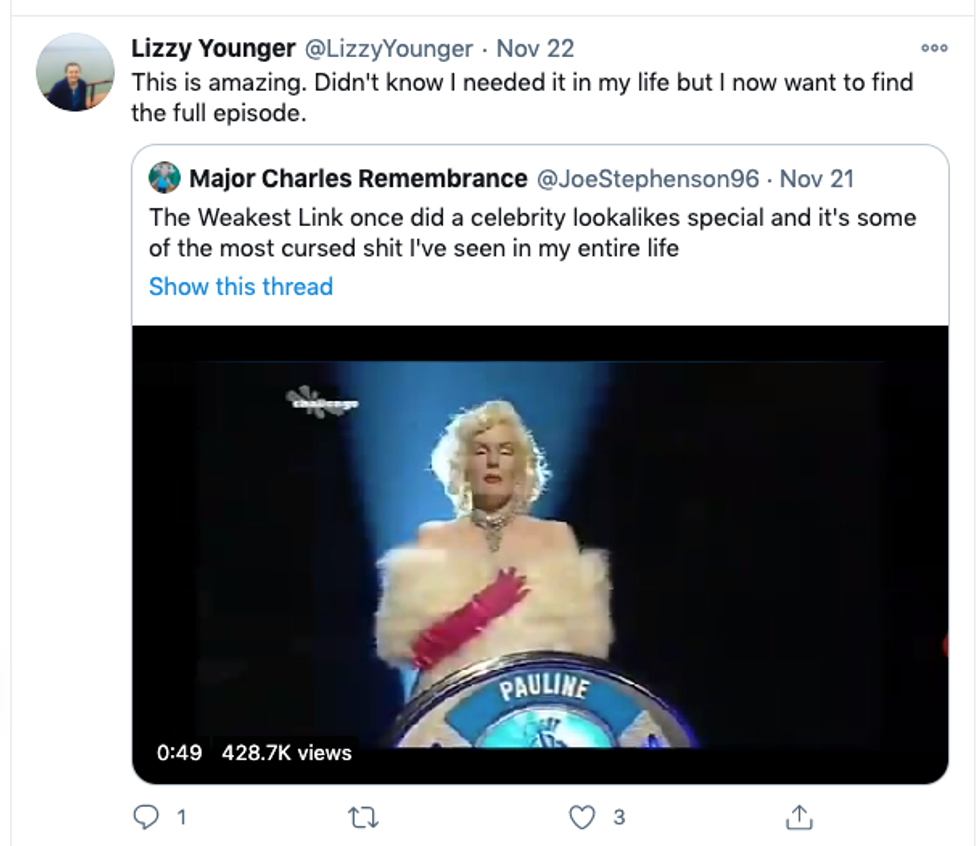Click the 0:49 video duration label
The image size is (980, 846).
(x=180, y=753)
